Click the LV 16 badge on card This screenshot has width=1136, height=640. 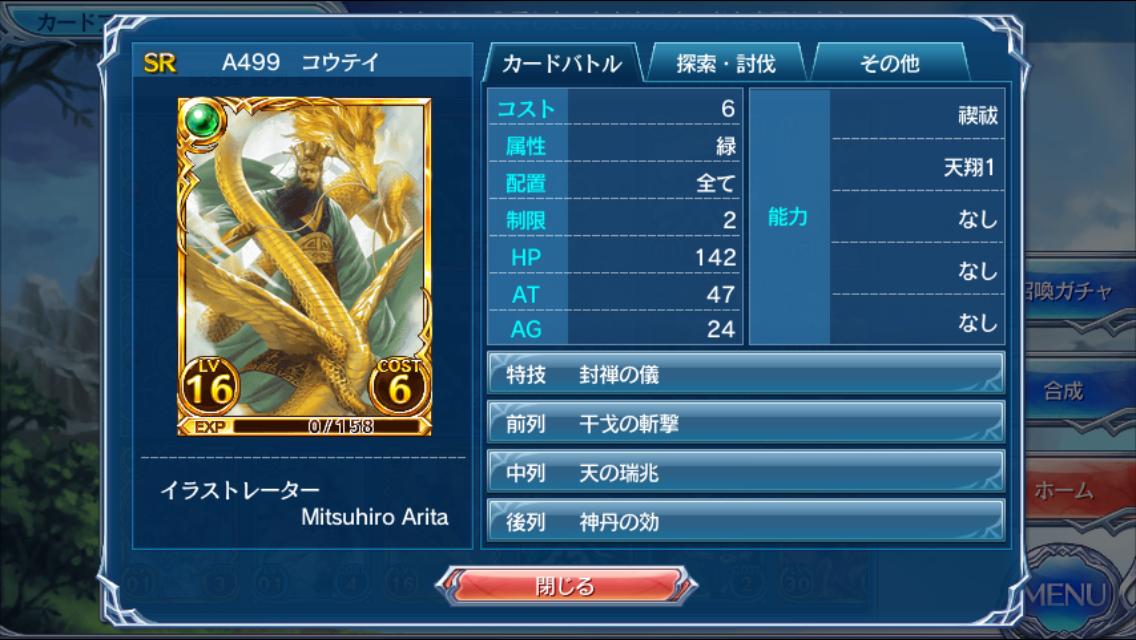coord(209,385)
